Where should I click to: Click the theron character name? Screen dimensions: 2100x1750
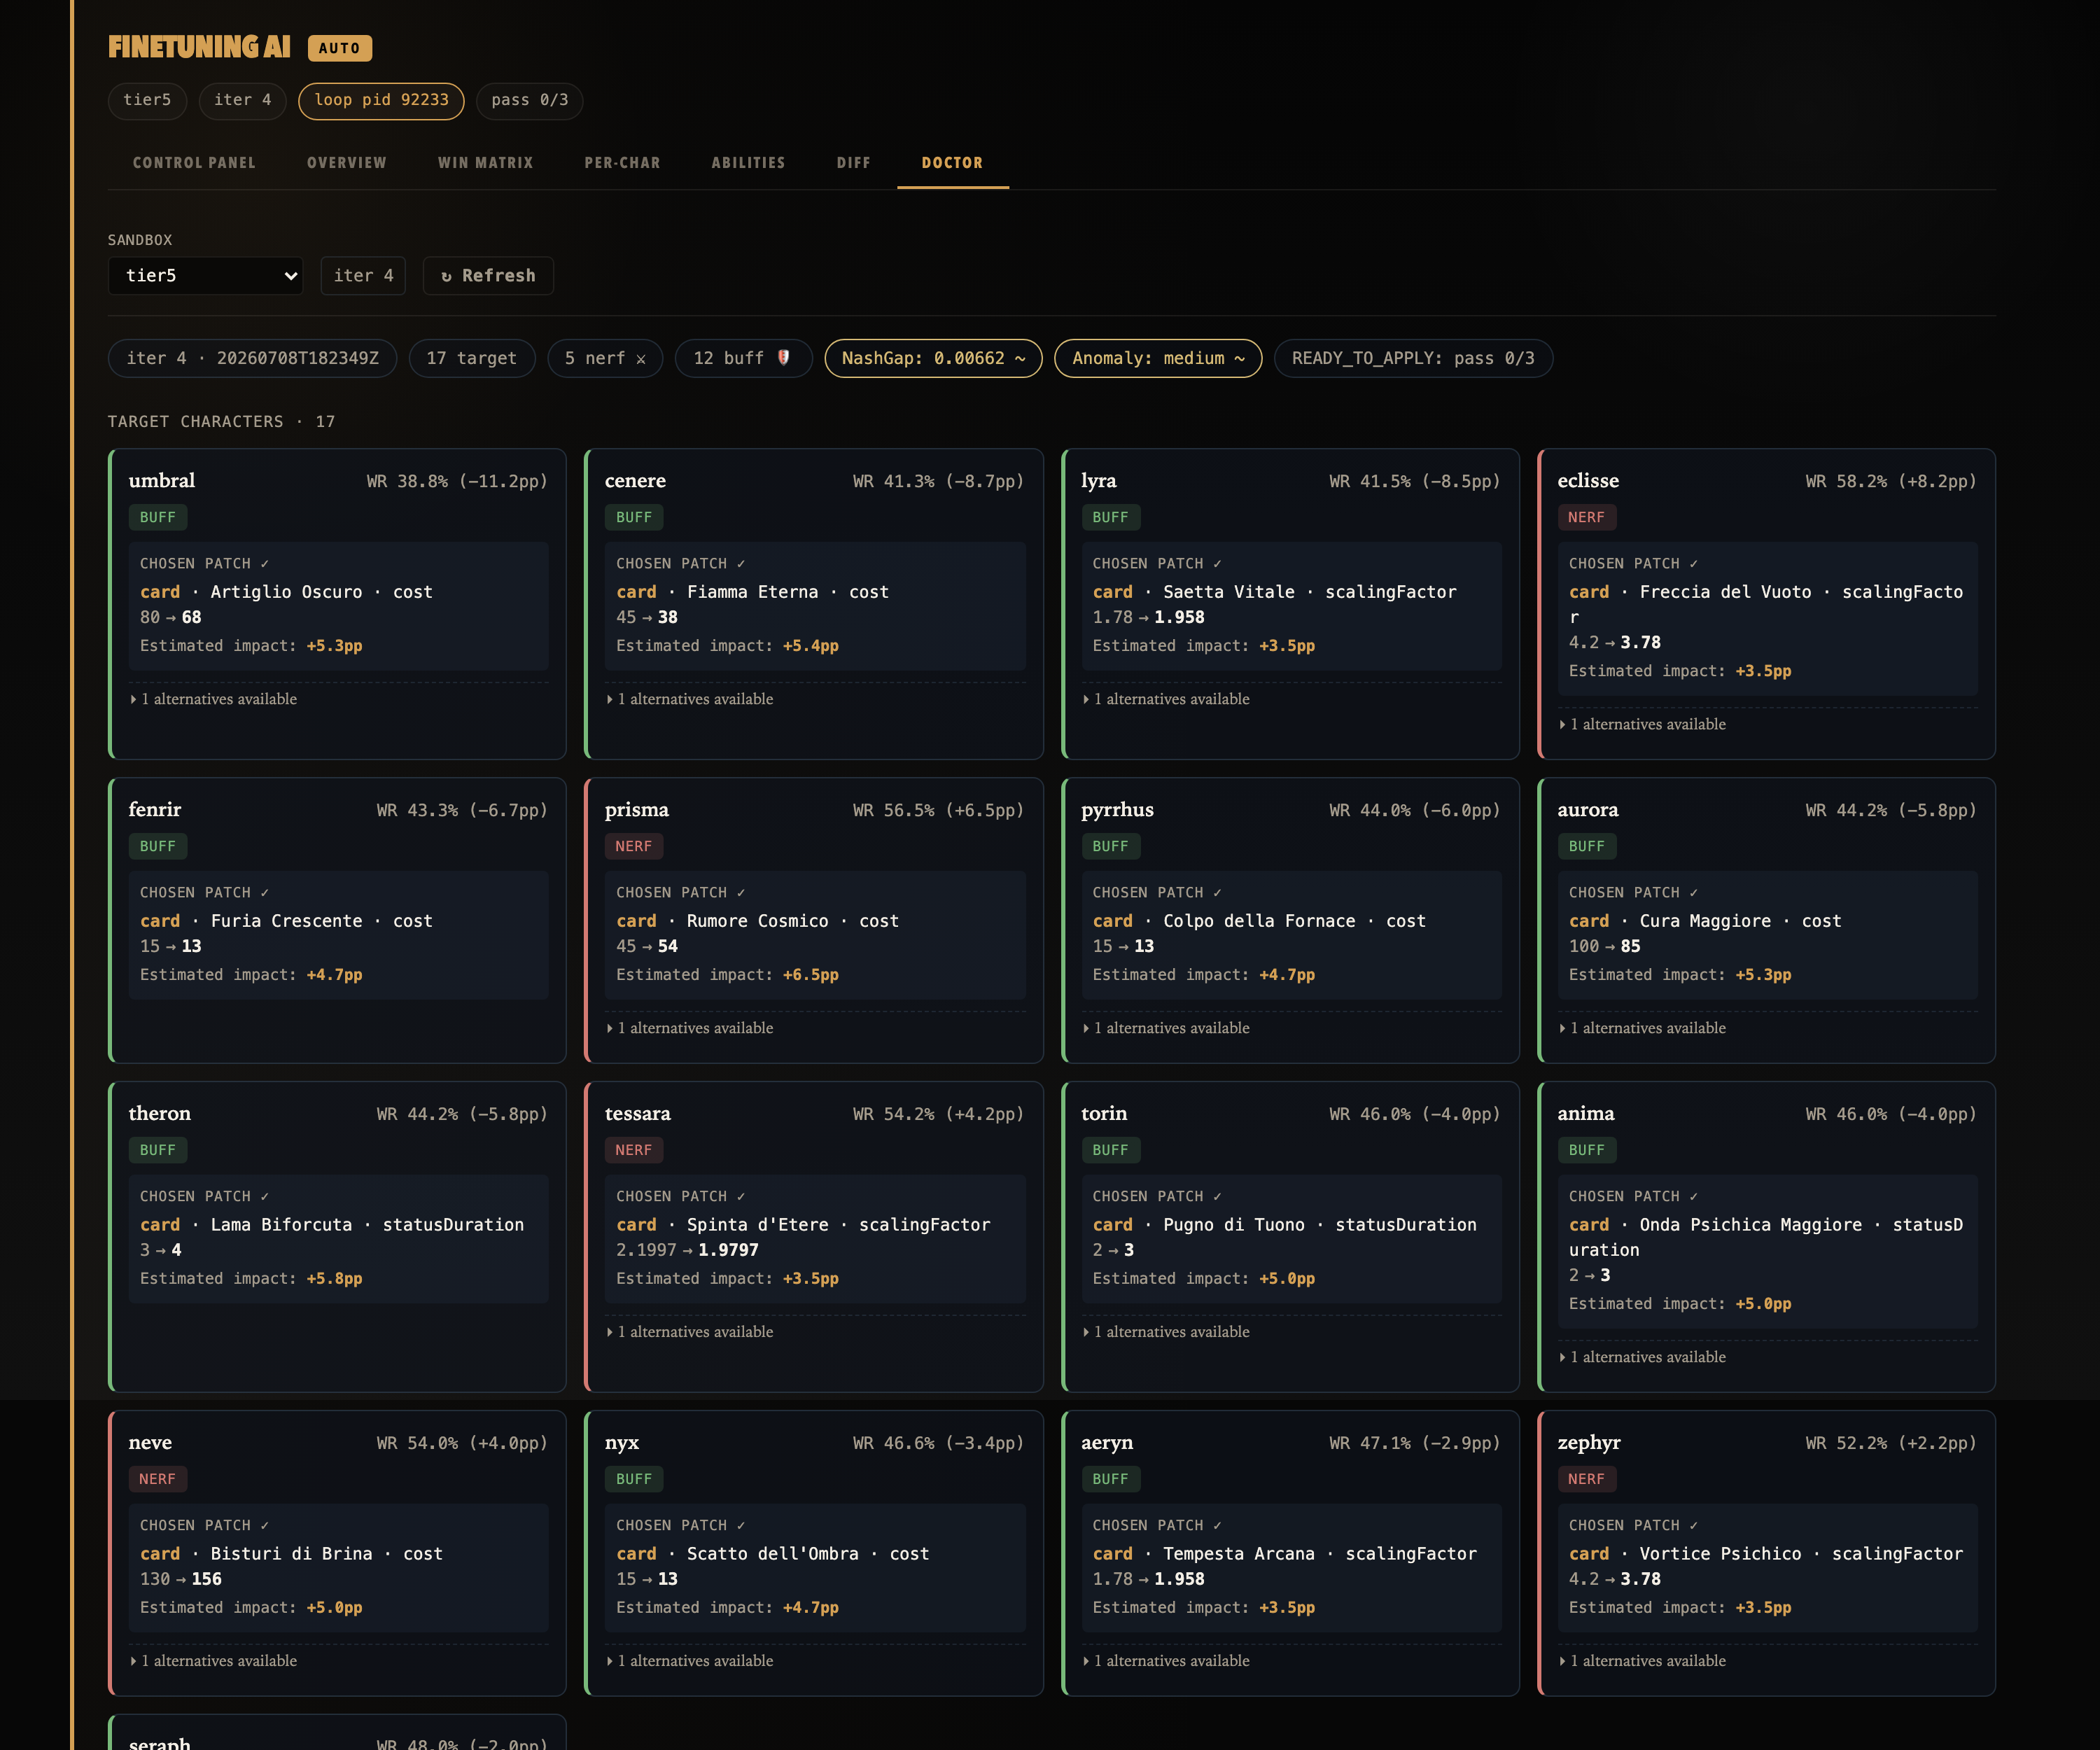[160, 1114]
